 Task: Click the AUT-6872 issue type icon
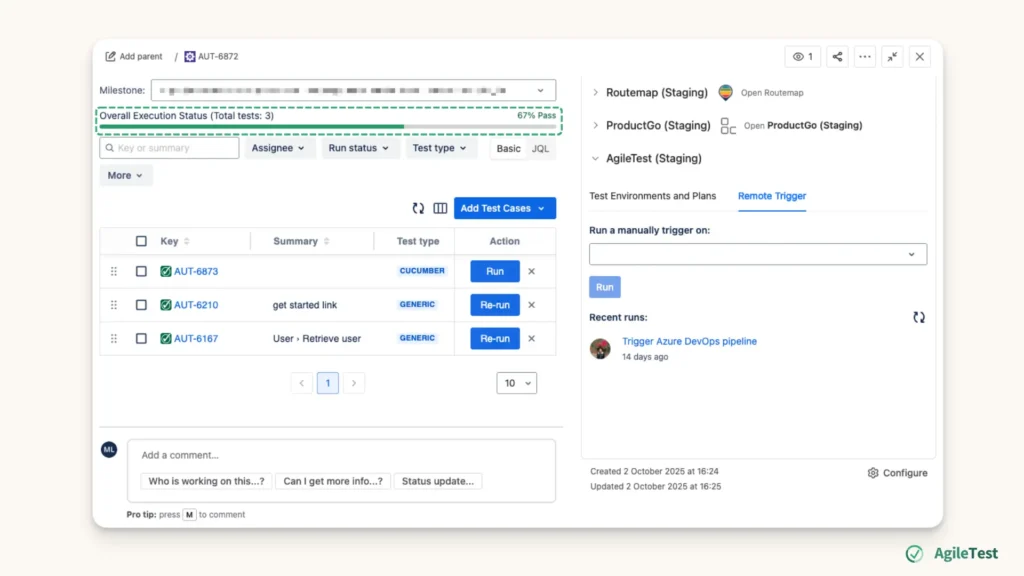(189, 56)
